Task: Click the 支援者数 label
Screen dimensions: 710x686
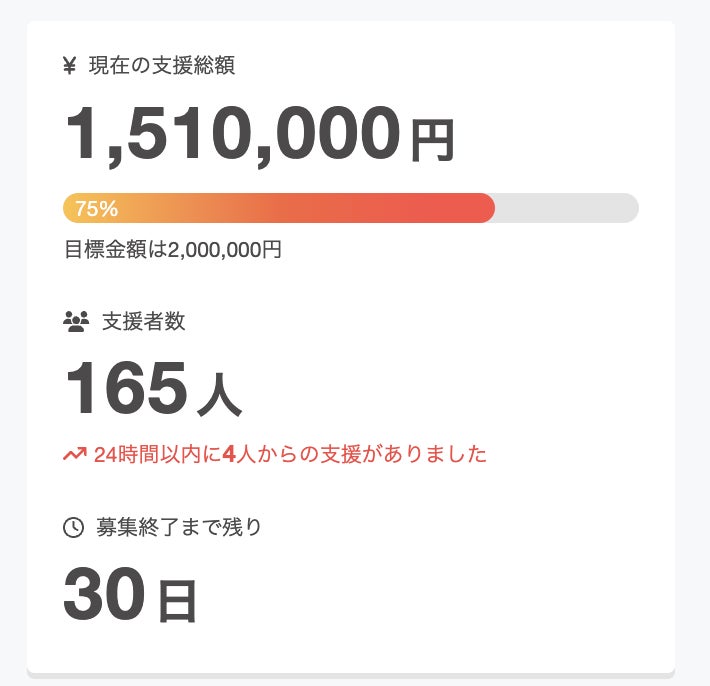Action: pyautogui.click(x=143, y=321)
